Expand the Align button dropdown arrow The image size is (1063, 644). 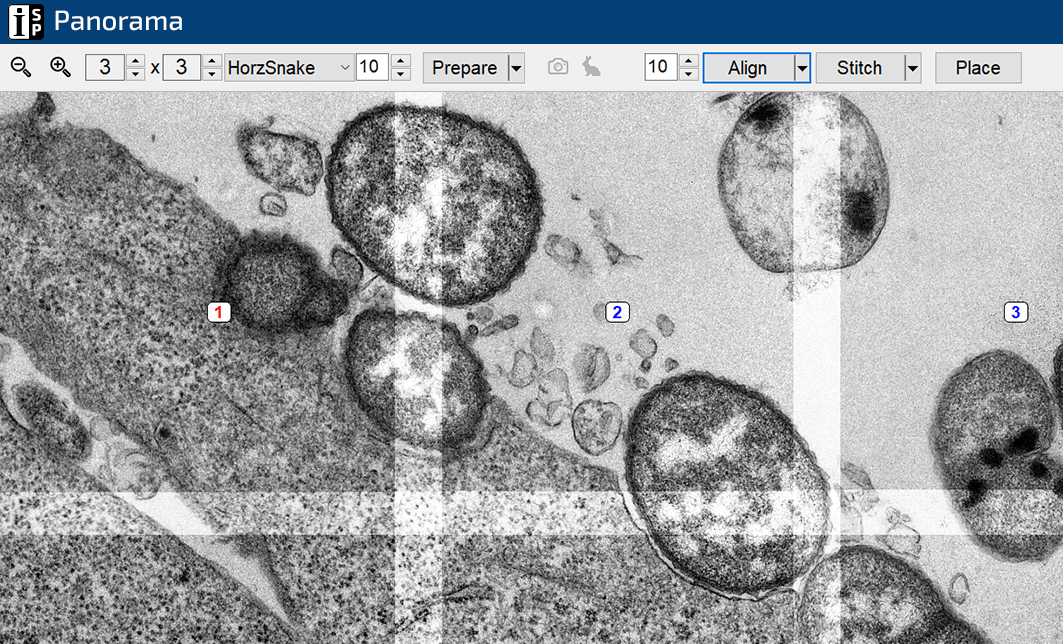pyautogui.click(x=801, y=68)
